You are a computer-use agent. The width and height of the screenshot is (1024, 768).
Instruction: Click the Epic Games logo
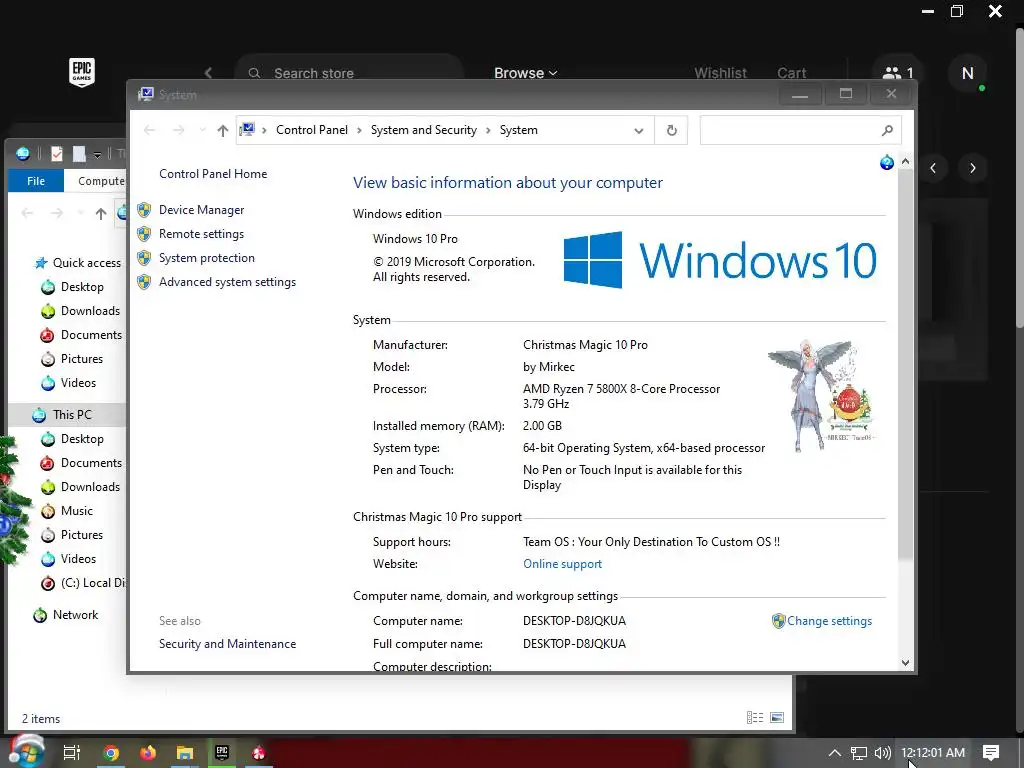point(82,72)
